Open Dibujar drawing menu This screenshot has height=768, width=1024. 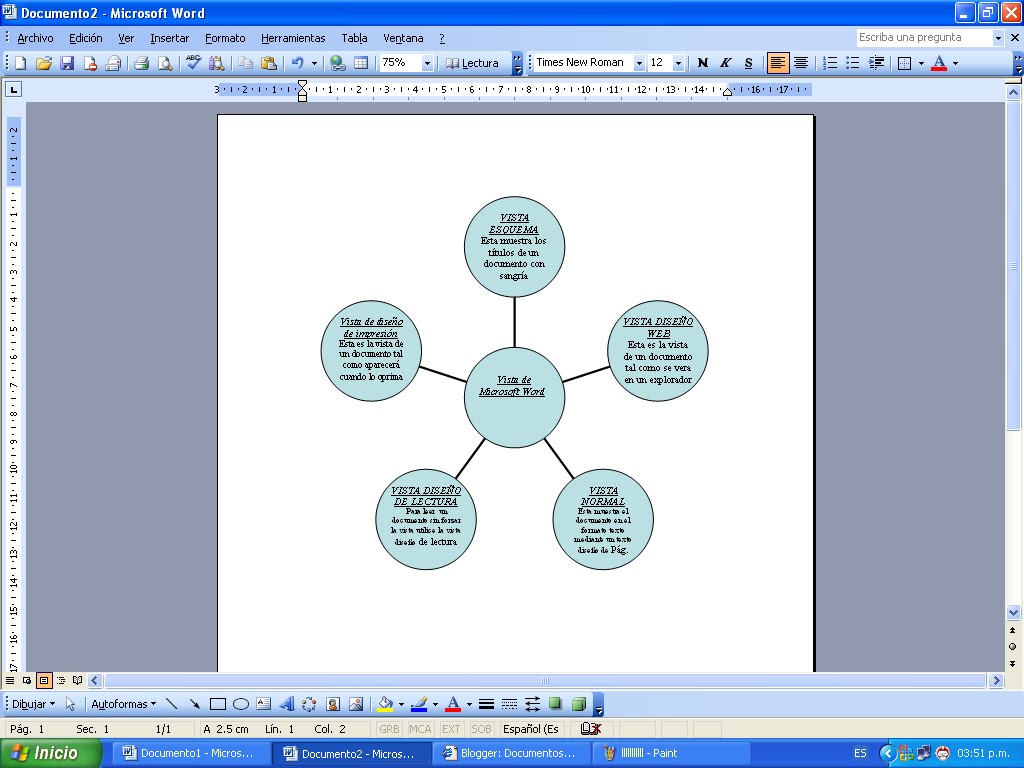click(x=33, y=704)
